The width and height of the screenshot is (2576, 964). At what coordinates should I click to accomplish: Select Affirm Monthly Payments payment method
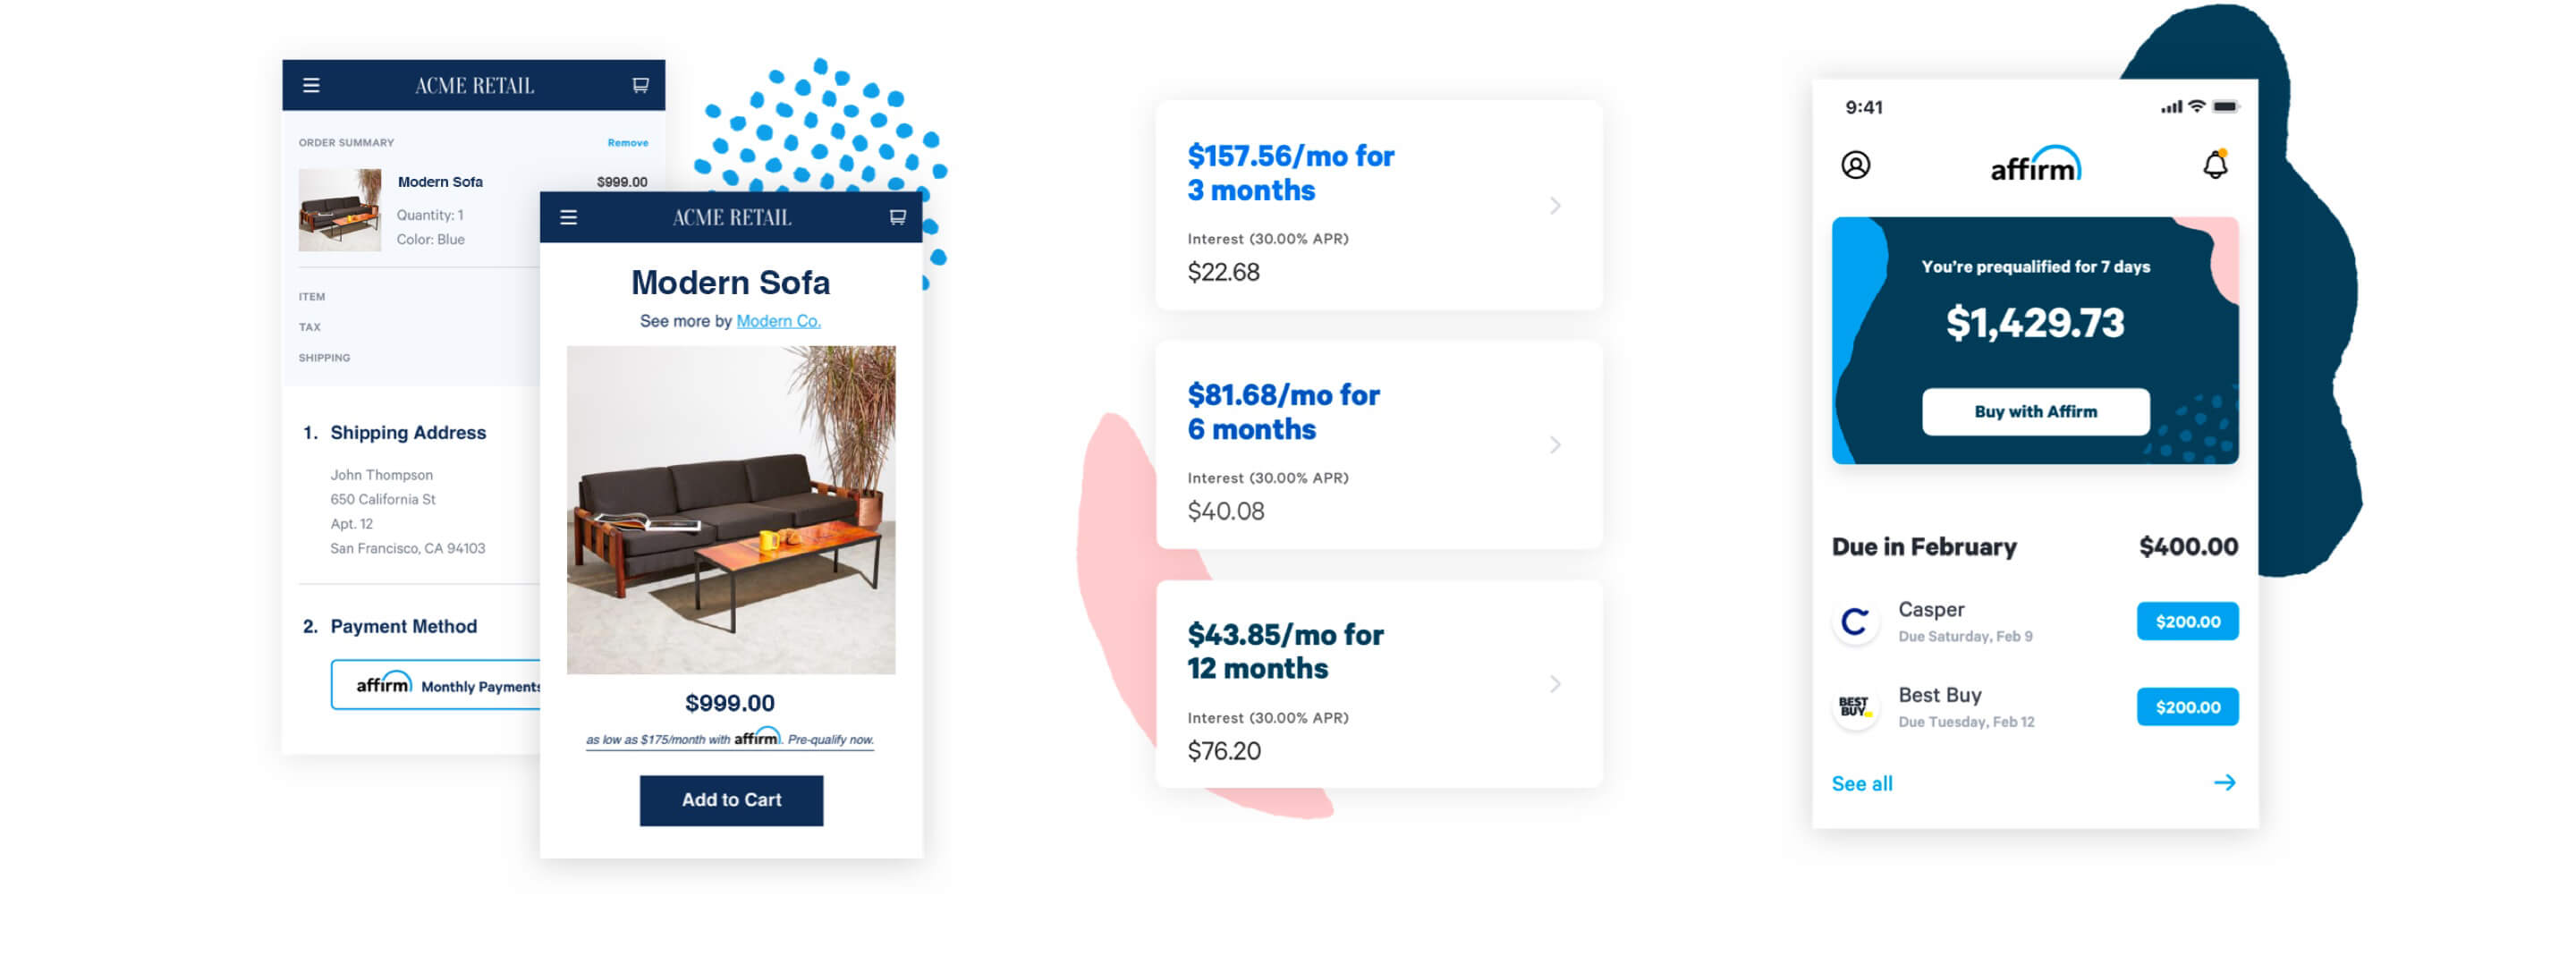(436, 685)
